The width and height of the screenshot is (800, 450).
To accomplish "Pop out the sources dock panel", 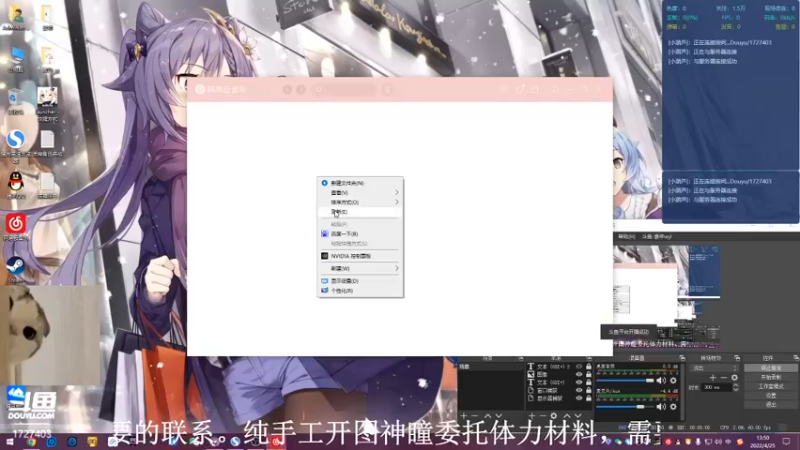I will click(x=589, y=358).
